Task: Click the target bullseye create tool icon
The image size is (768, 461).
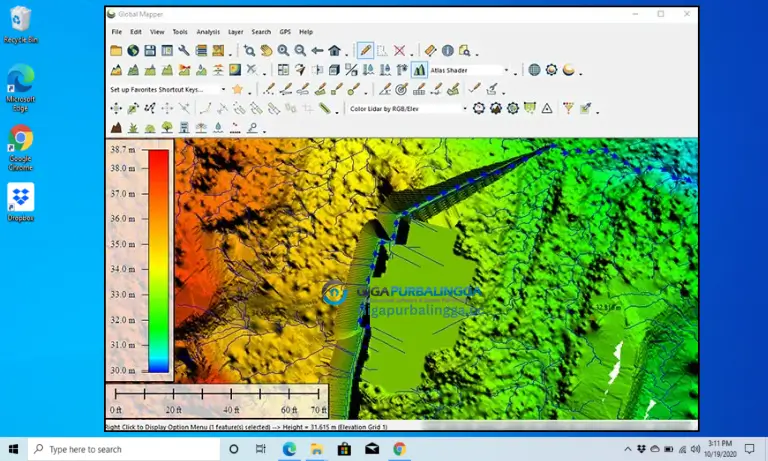Action: coord(402,89)
